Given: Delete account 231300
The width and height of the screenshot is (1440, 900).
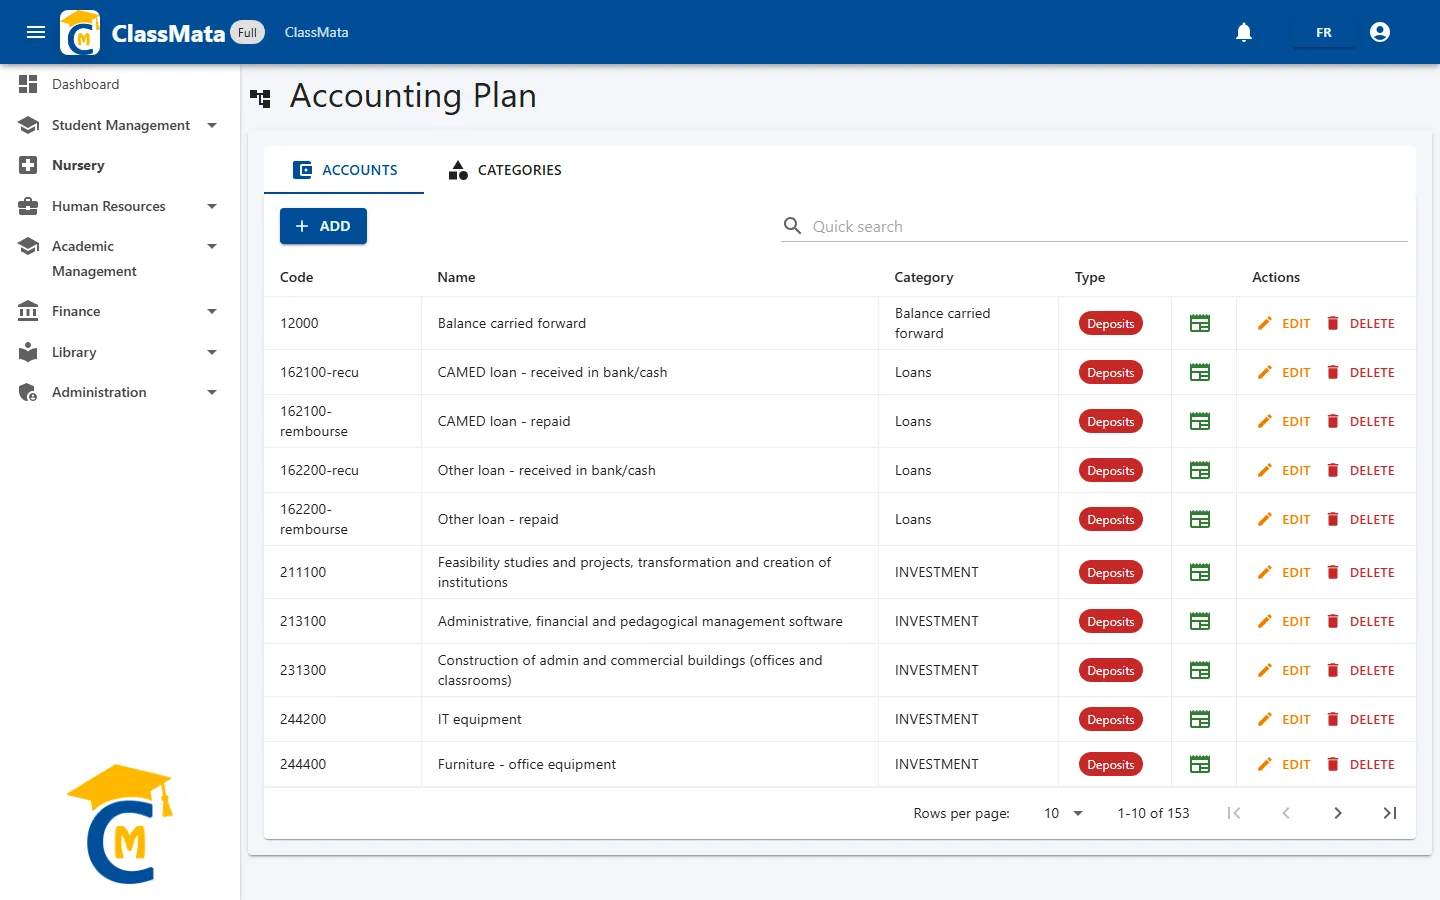Looking at the screenshot, I should (1360, 670).
